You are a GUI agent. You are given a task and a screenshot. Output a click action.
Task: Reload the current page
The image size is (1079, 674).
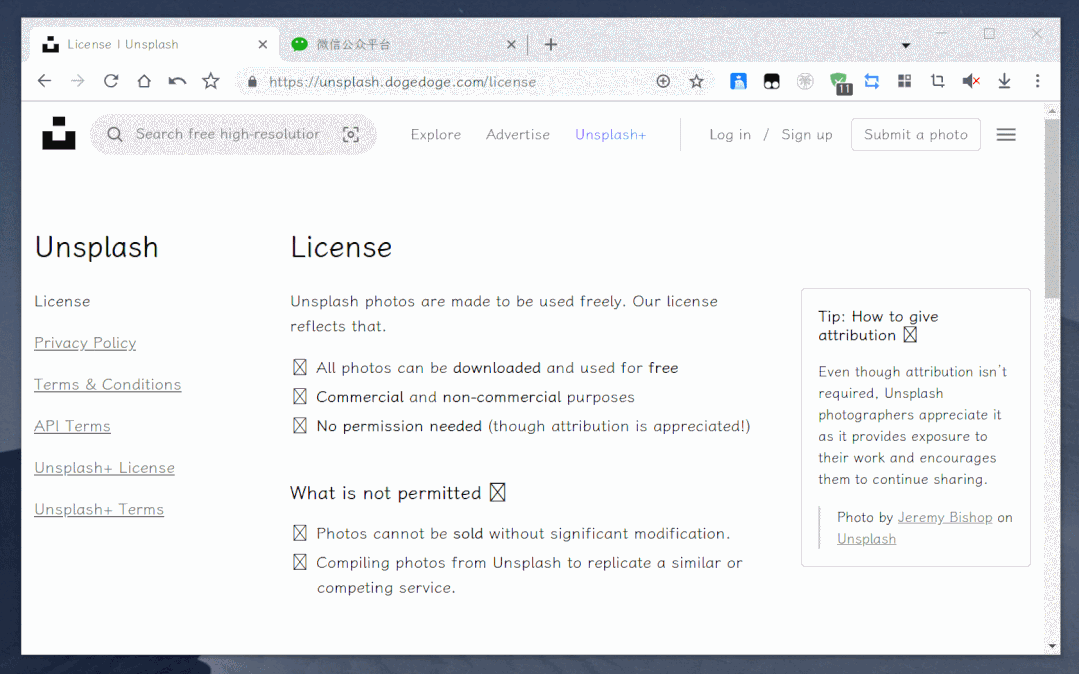111,81
